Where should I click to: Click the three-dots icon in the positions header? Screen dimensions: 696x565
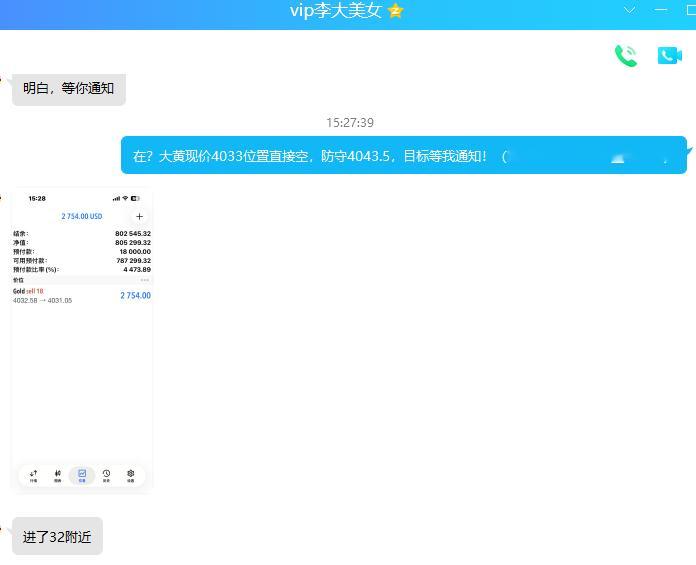[145, 280]
